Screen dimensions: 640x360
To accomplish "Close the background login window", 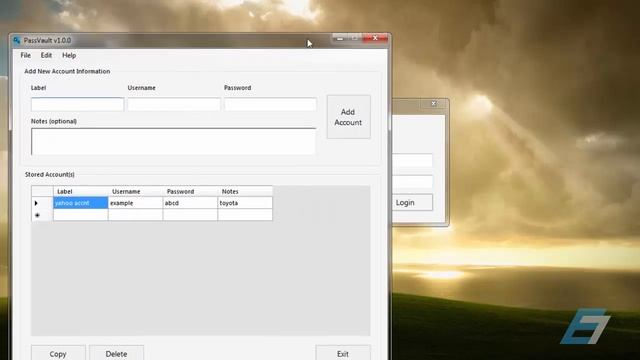I will [434, 104].
